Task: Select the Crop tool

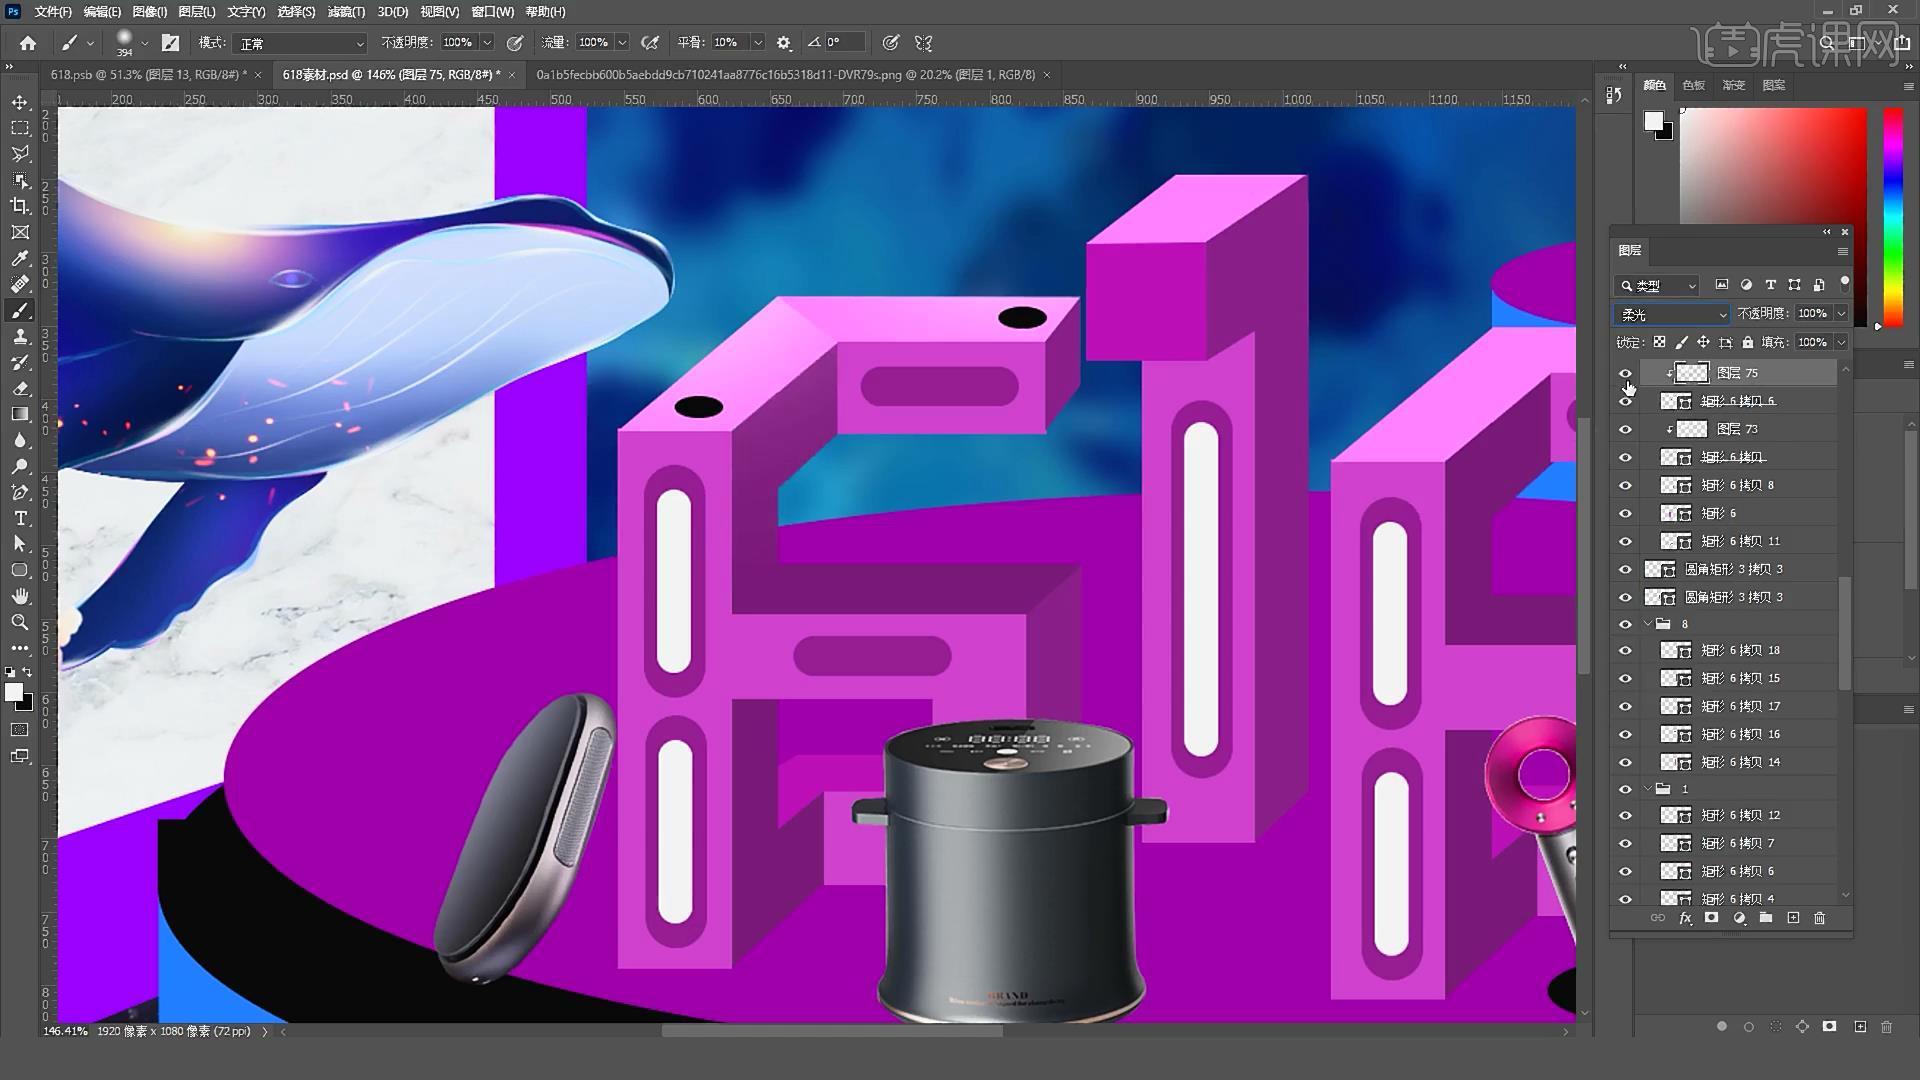Action: [20, 206]
